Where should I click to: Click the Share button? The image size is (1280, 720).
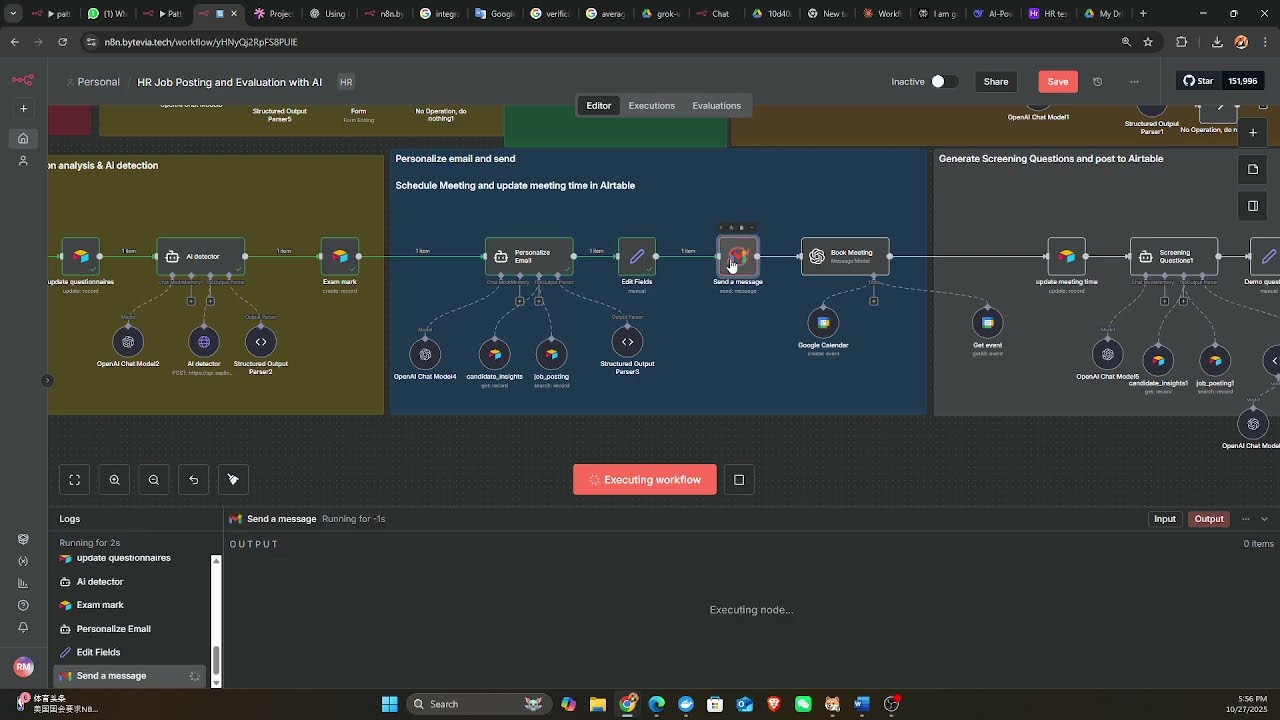996,82
